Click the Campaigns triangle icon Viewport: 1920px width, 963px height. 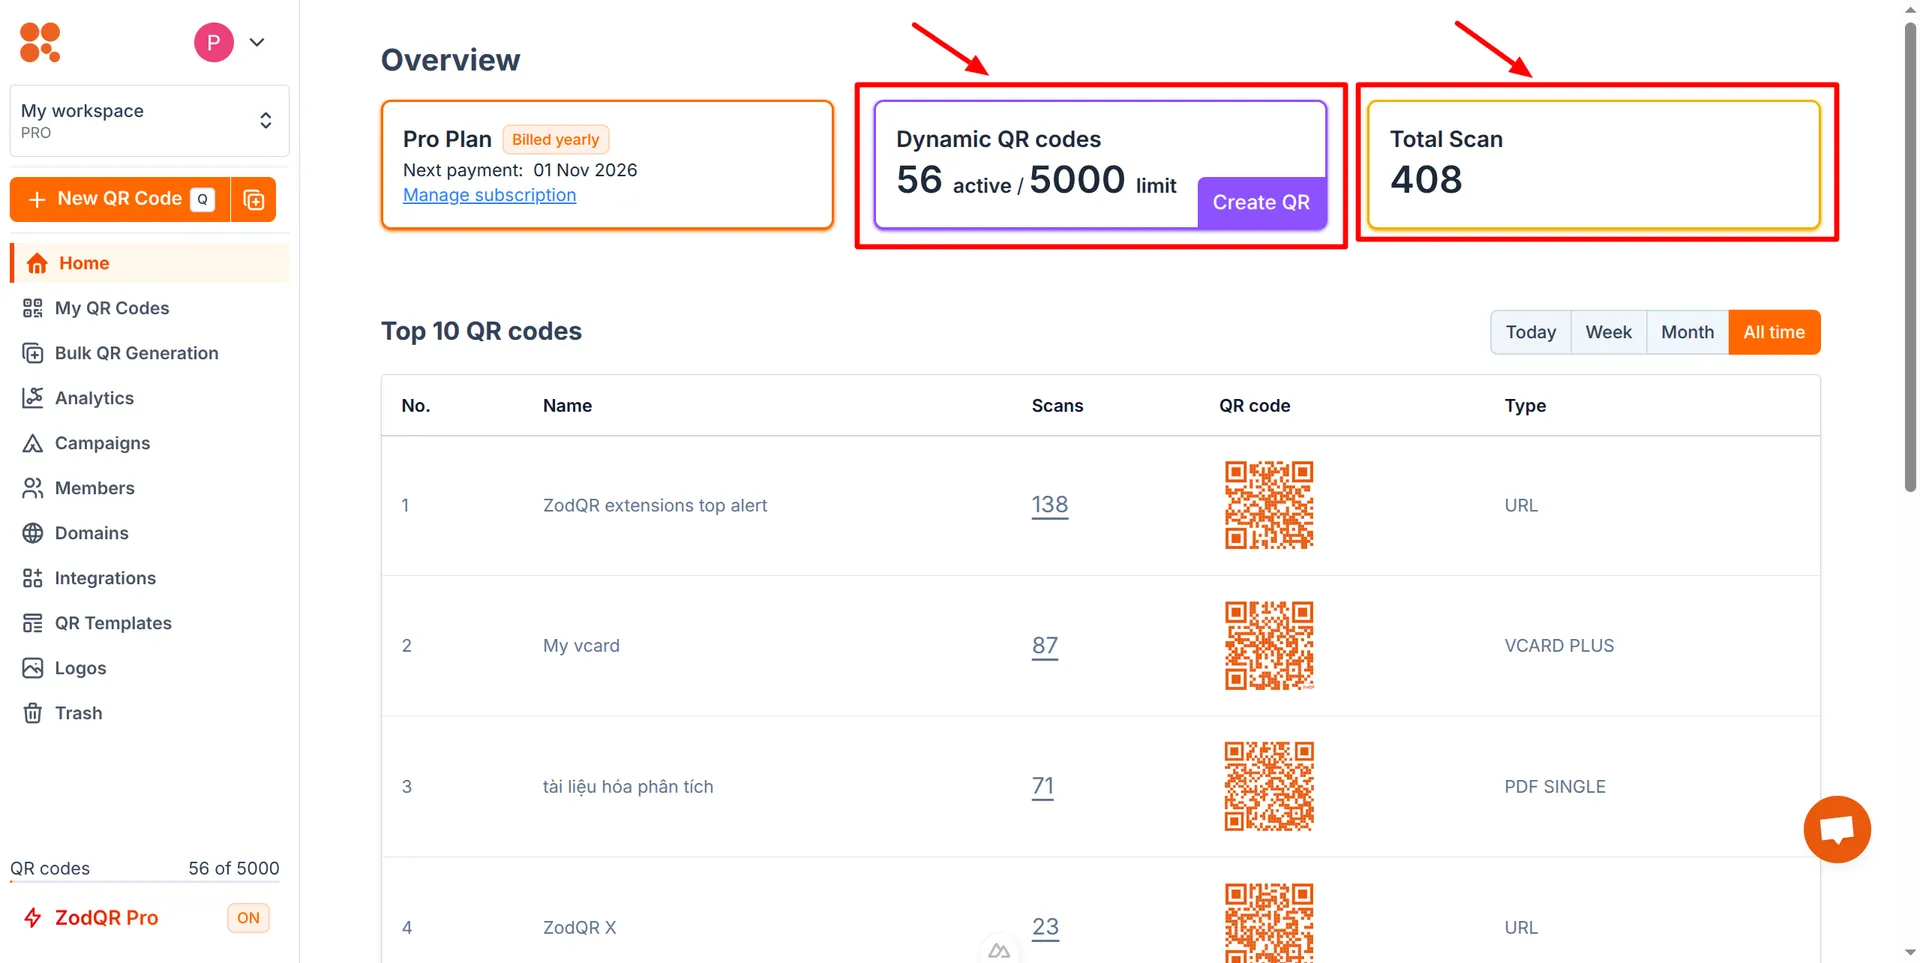[x=33, y=443]
